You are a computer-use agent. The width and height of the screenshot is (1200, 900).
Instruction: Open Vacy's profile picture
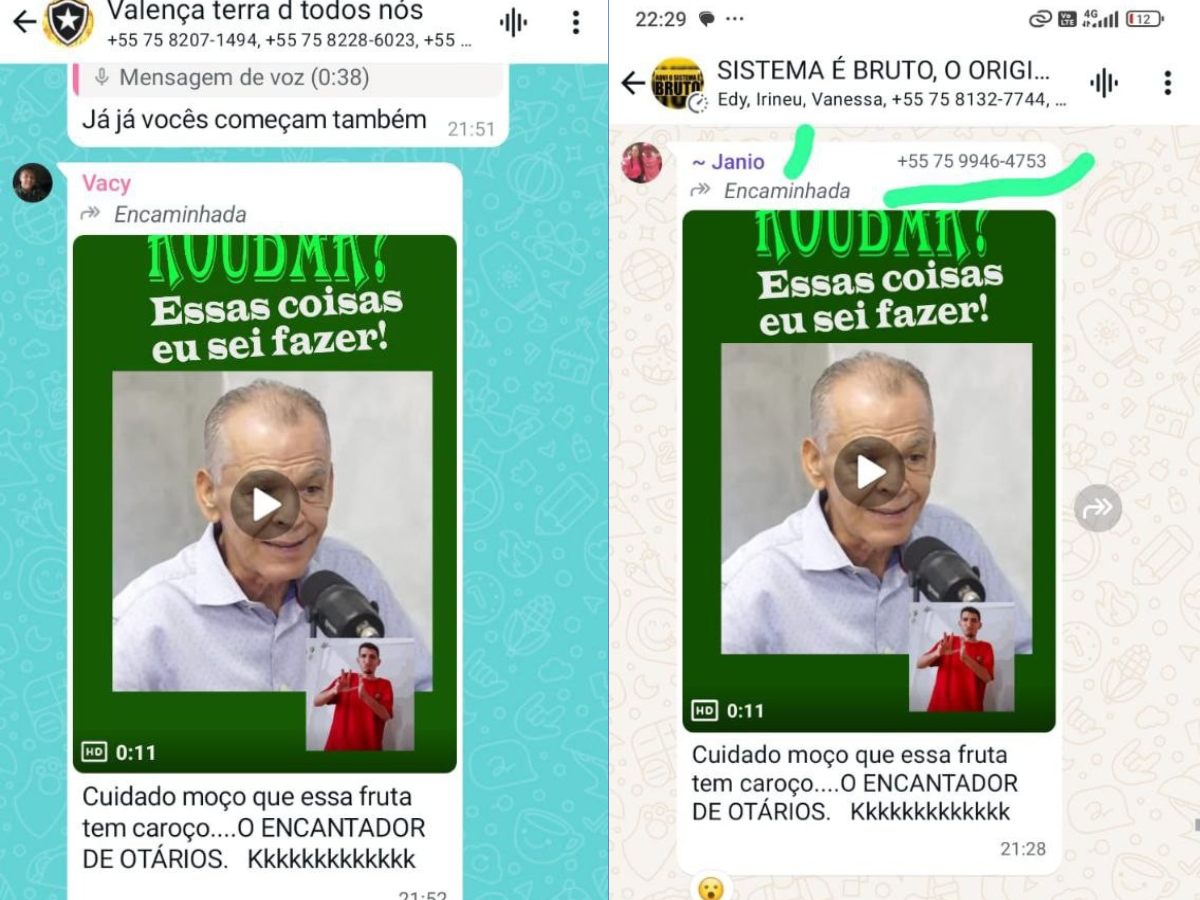tap(32, 183)
